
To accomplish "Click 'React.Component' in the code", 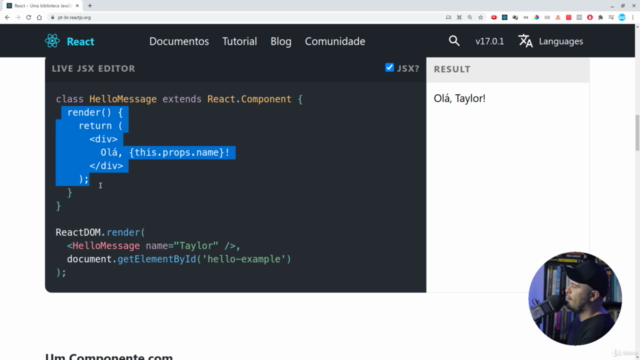I will [x=249, y=99].
